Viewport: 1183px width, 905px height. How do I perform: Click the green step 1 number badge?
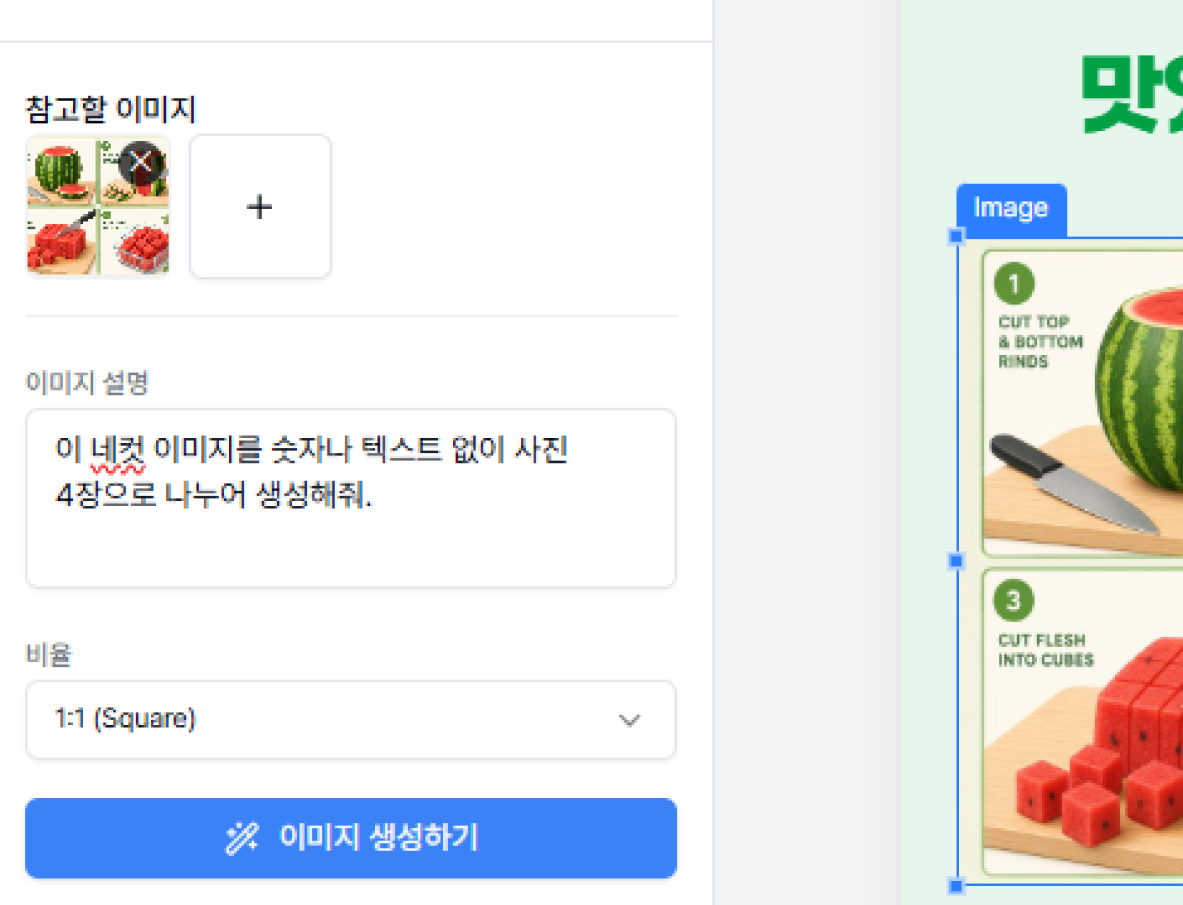tap(1014, 284)
